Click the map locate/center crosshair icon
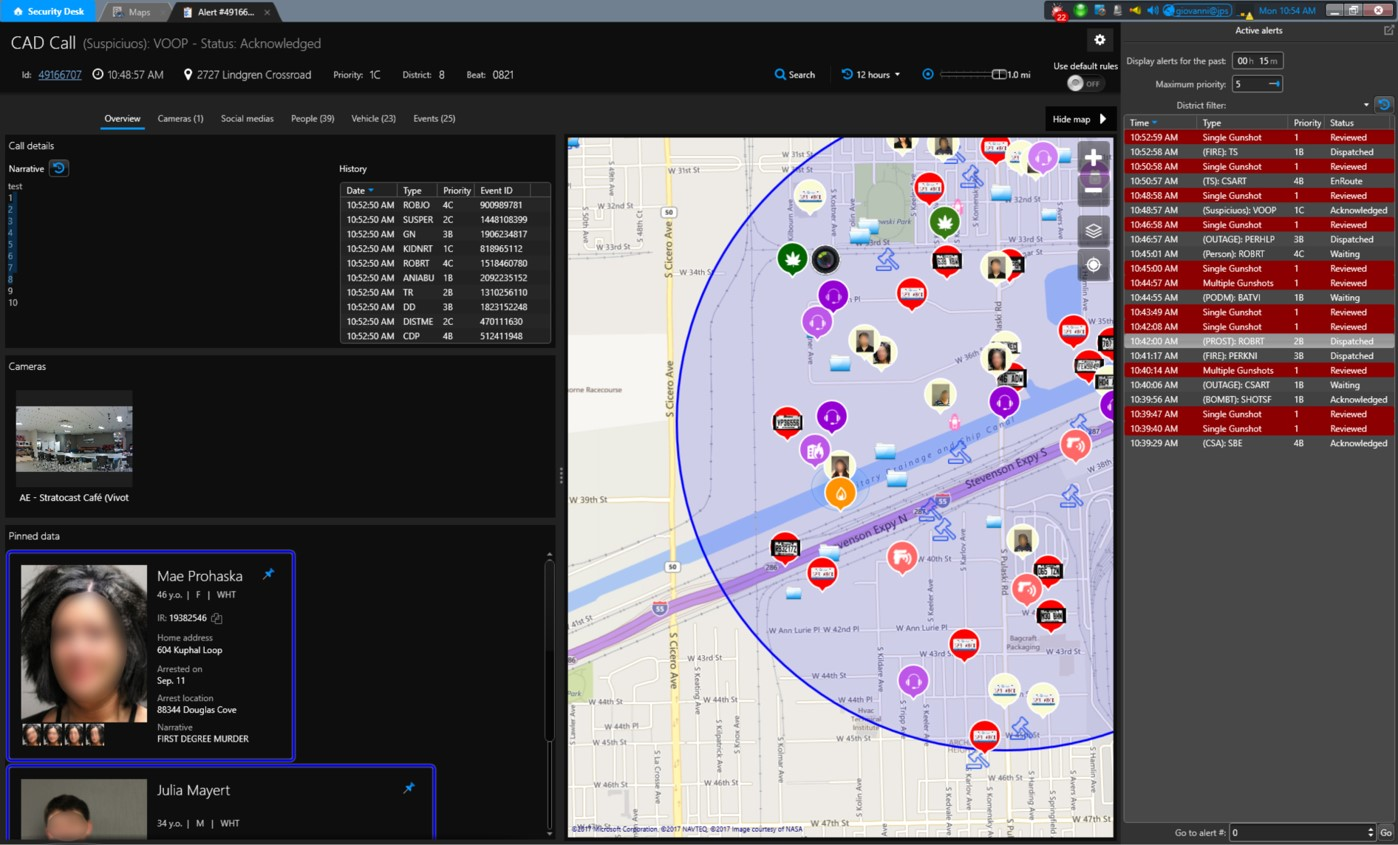Screen dimensions: 1398x845 [x=1093, y=264]
